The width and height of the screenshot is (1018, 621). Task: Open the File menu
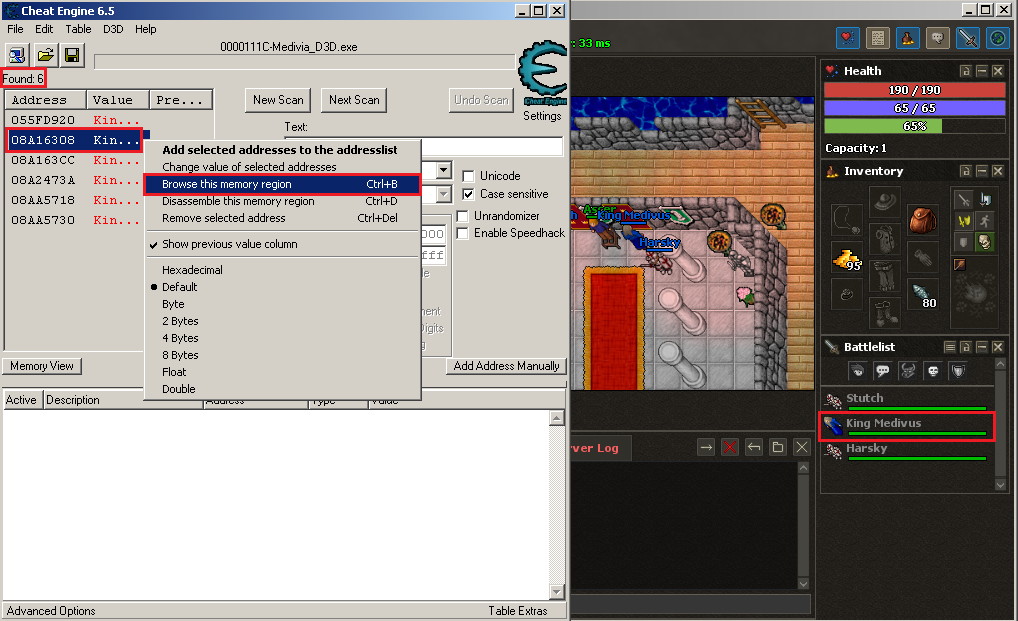coord(15,29)
